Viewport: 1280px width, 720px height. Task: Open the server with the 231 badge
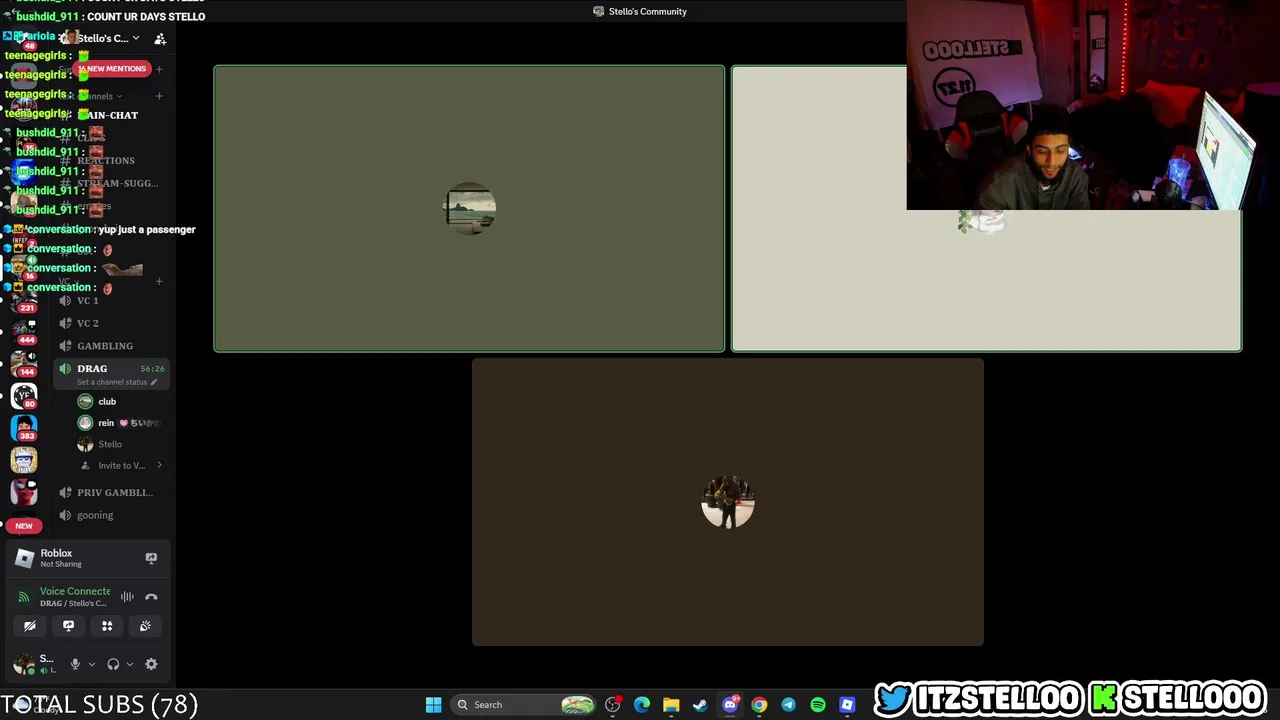tap(24, 299)
